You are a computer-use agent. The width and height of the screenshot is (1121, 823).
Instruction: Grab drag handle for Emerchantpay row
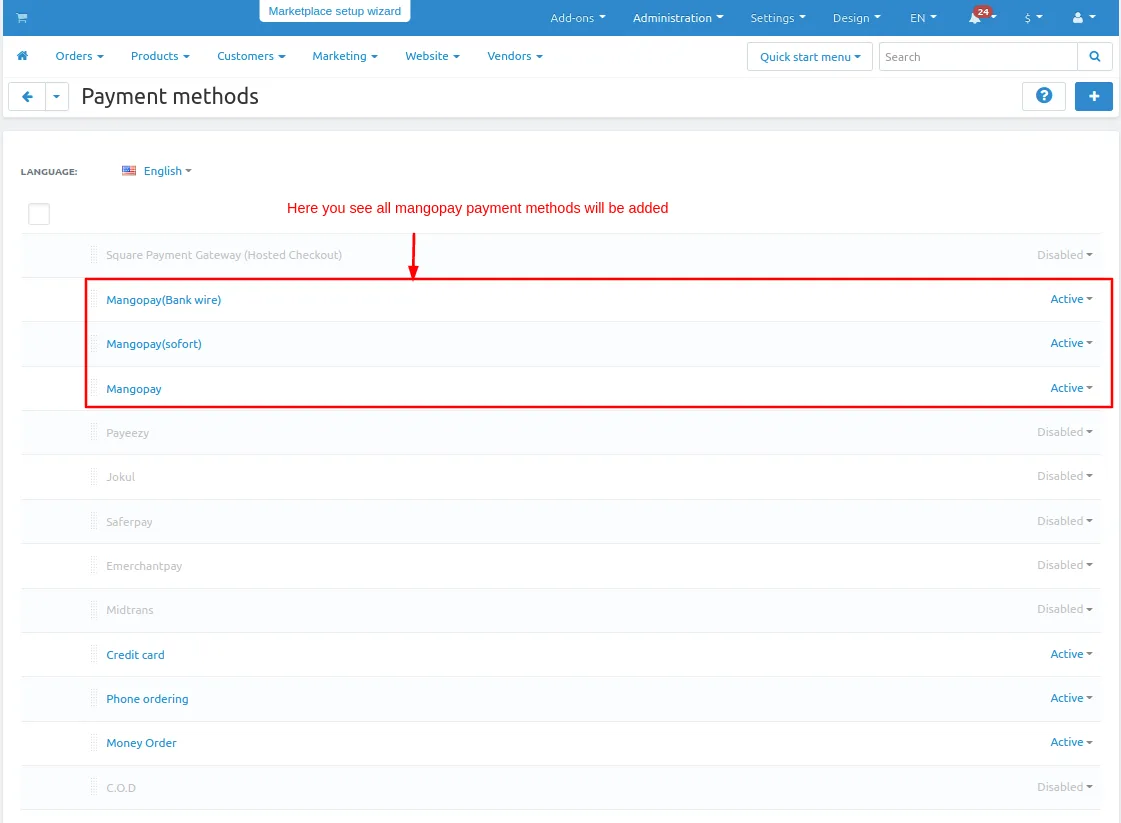[94, 566]
